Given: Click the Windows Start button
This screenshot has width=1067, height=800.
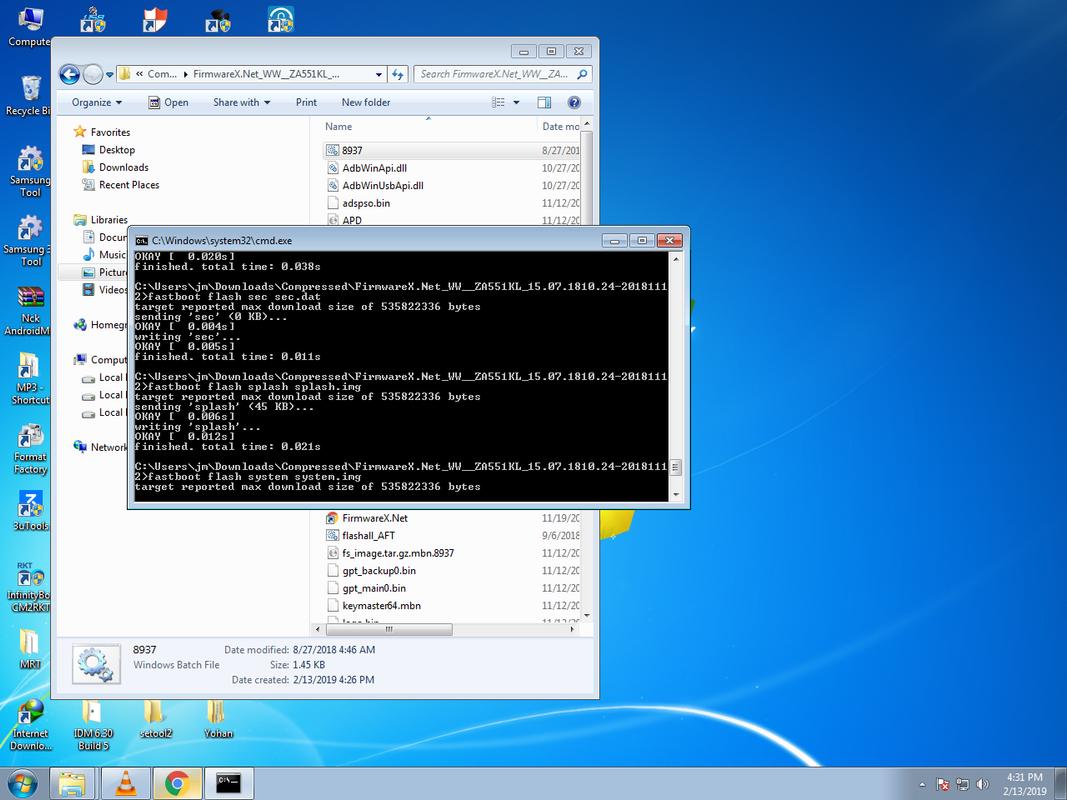Looking at the screenshot, I should [22, 784].
